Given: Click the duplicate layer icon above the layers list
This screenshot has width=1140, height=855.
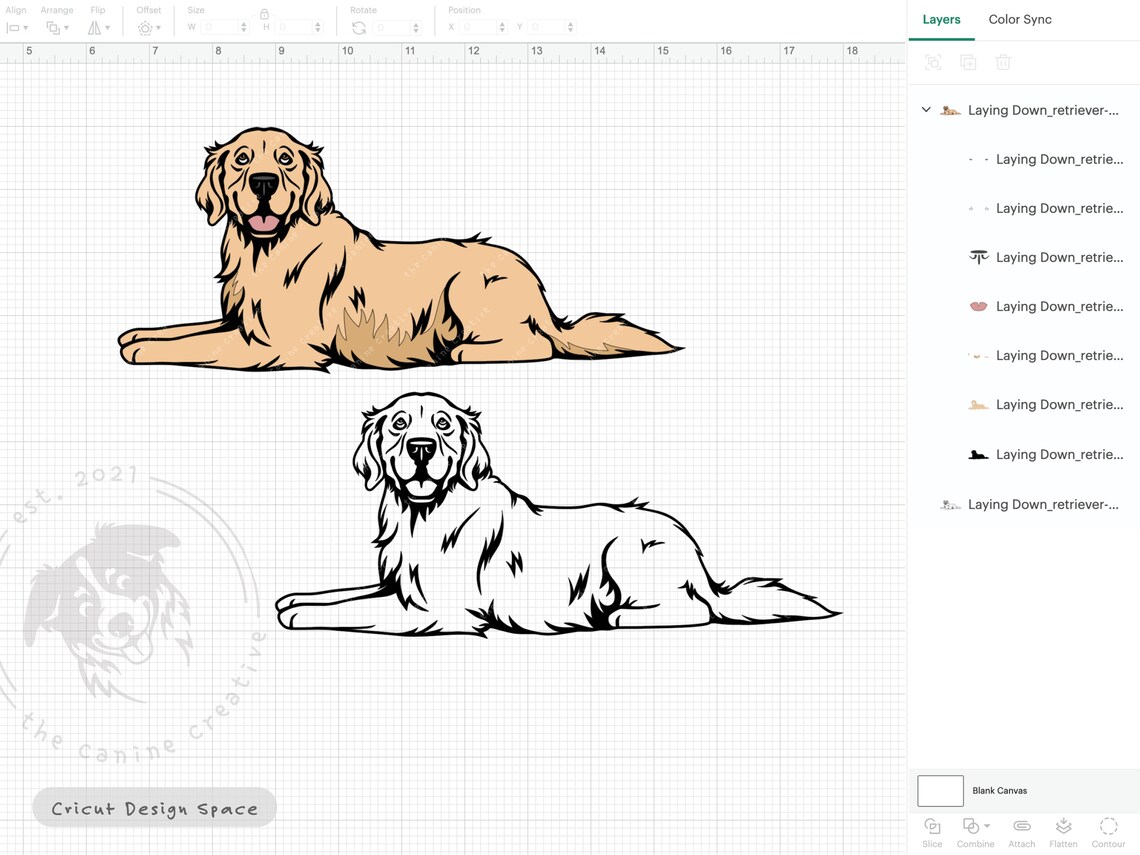Looking at the screenshot, I should click(968, 61).
